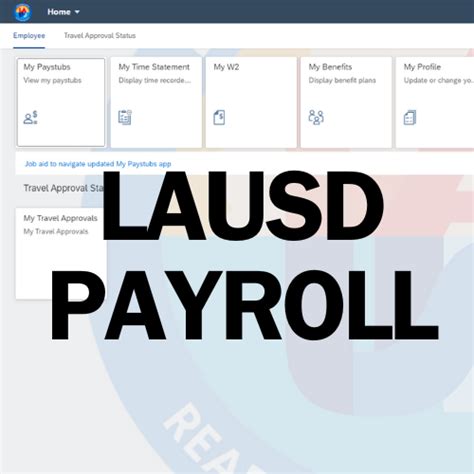Click 'Display time recorde...' subtitle text
Image resolution: width=474 pixels, height=474 pixels.
[x=155, y=80]
